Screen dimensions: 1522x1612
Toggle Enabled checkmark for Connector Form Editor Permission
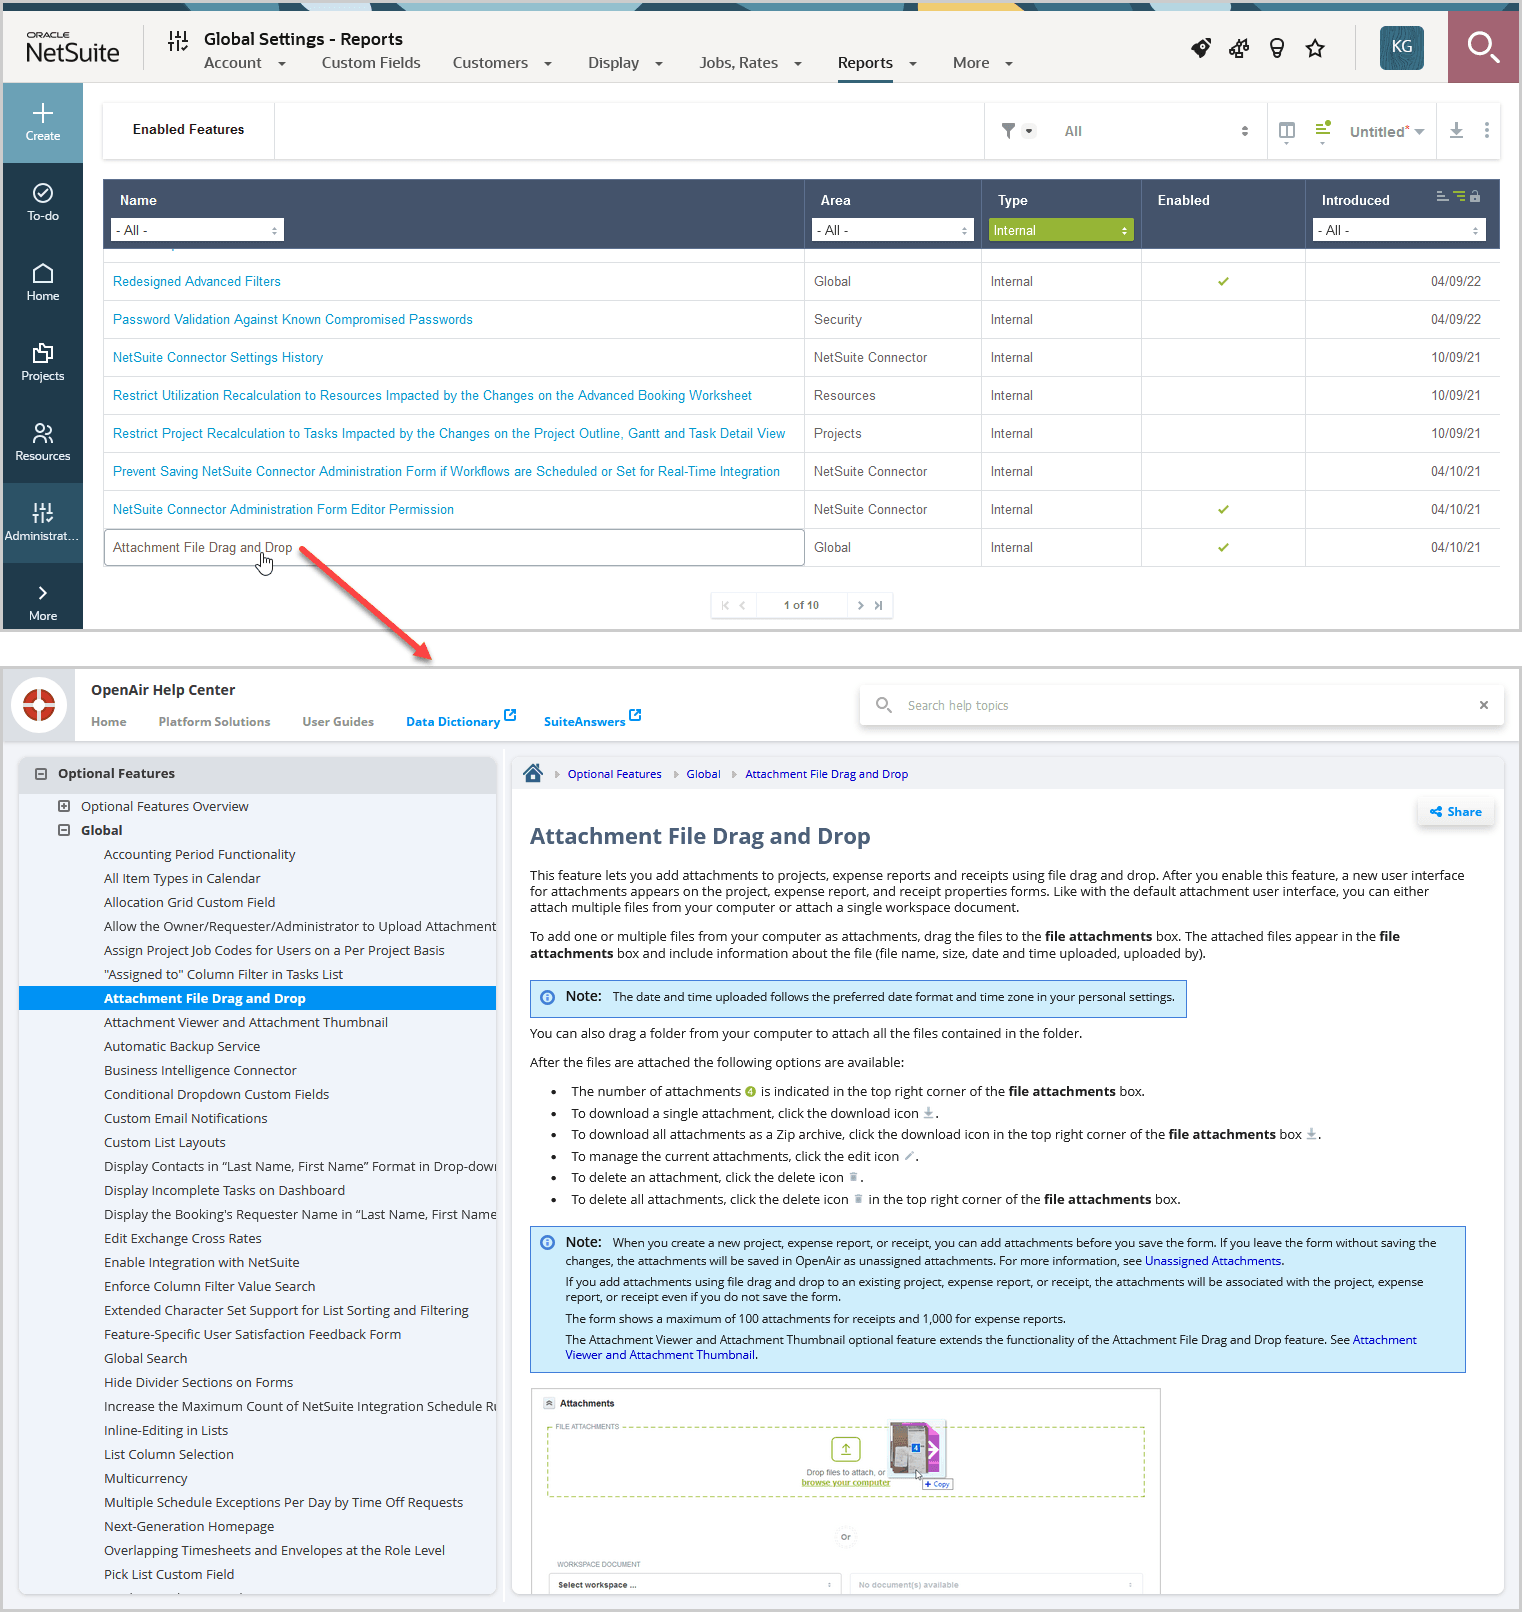click(1223, 510)
